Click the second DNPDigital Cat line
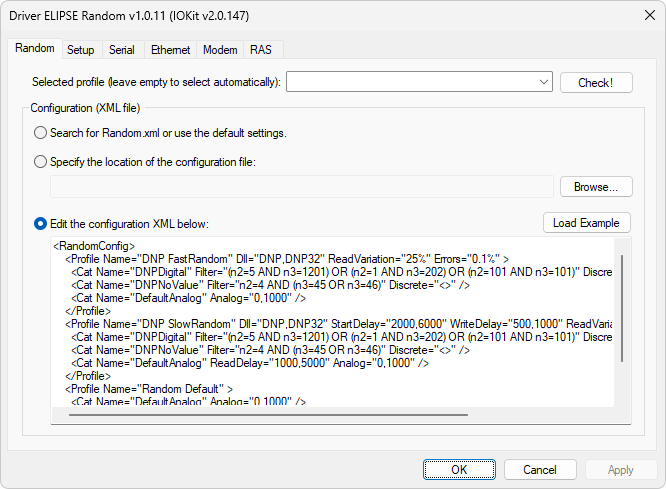666x489 pixels. [341, 337]
